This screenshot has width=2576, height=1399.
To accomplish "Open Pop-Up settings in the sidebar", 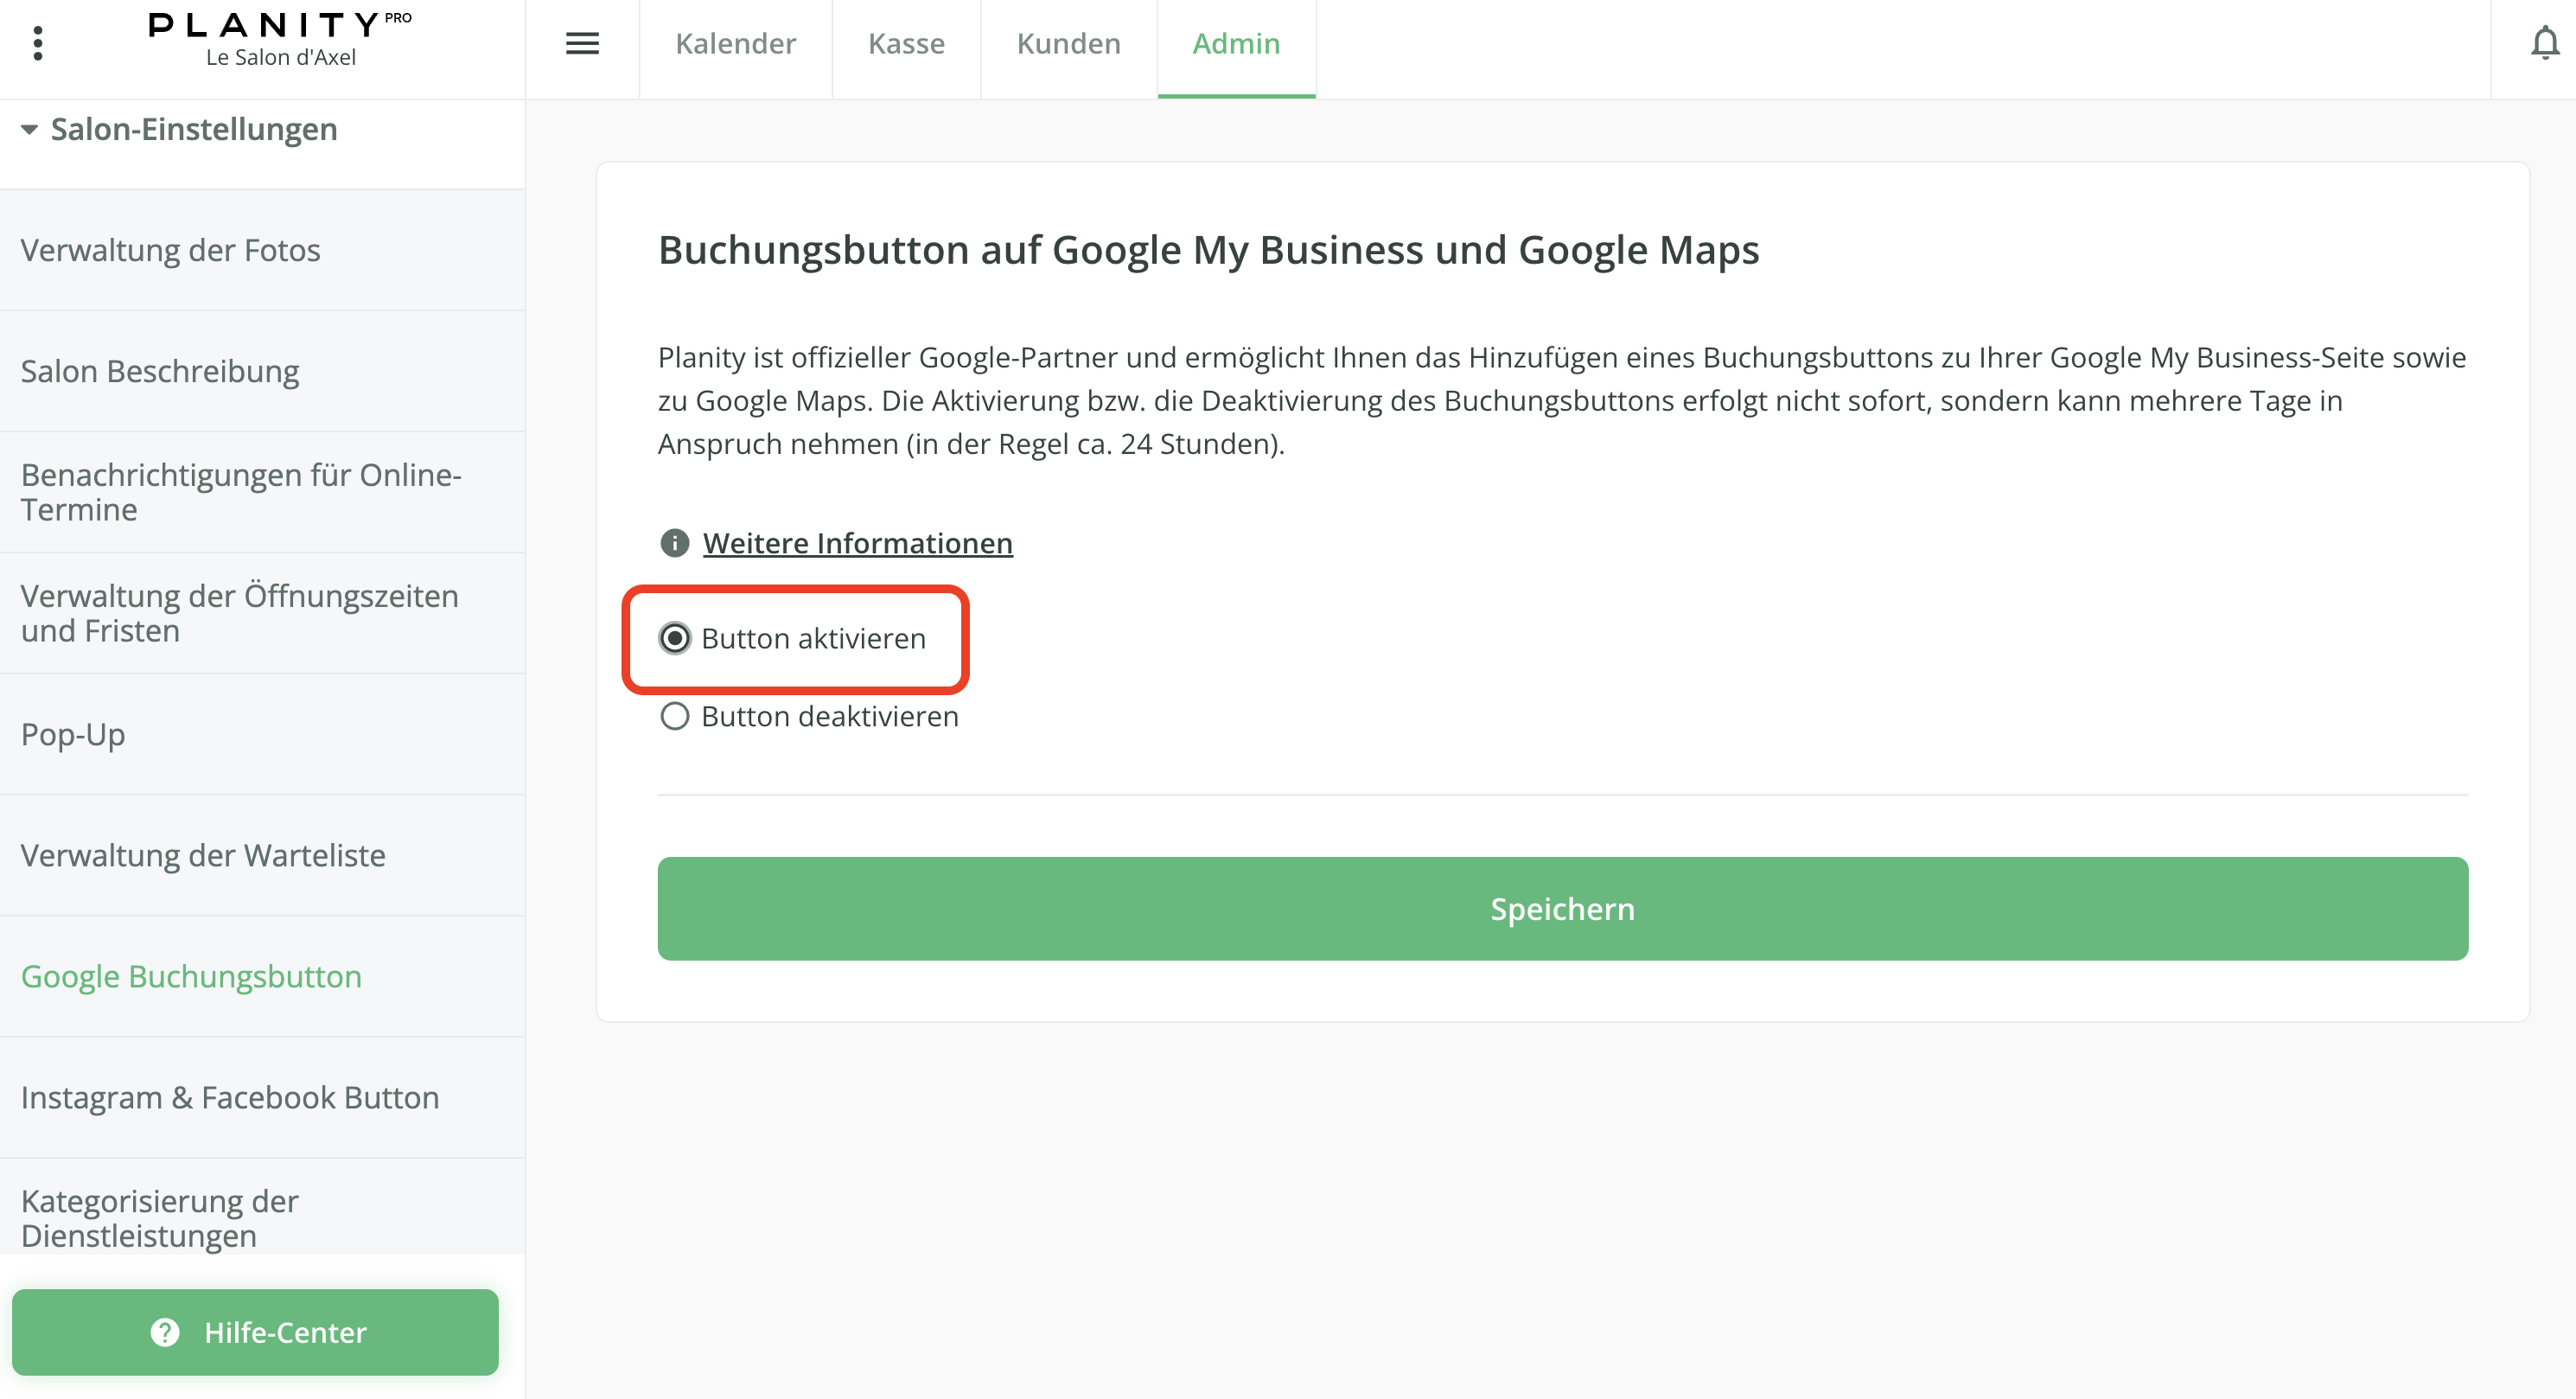I will click(x=73, y=734).
